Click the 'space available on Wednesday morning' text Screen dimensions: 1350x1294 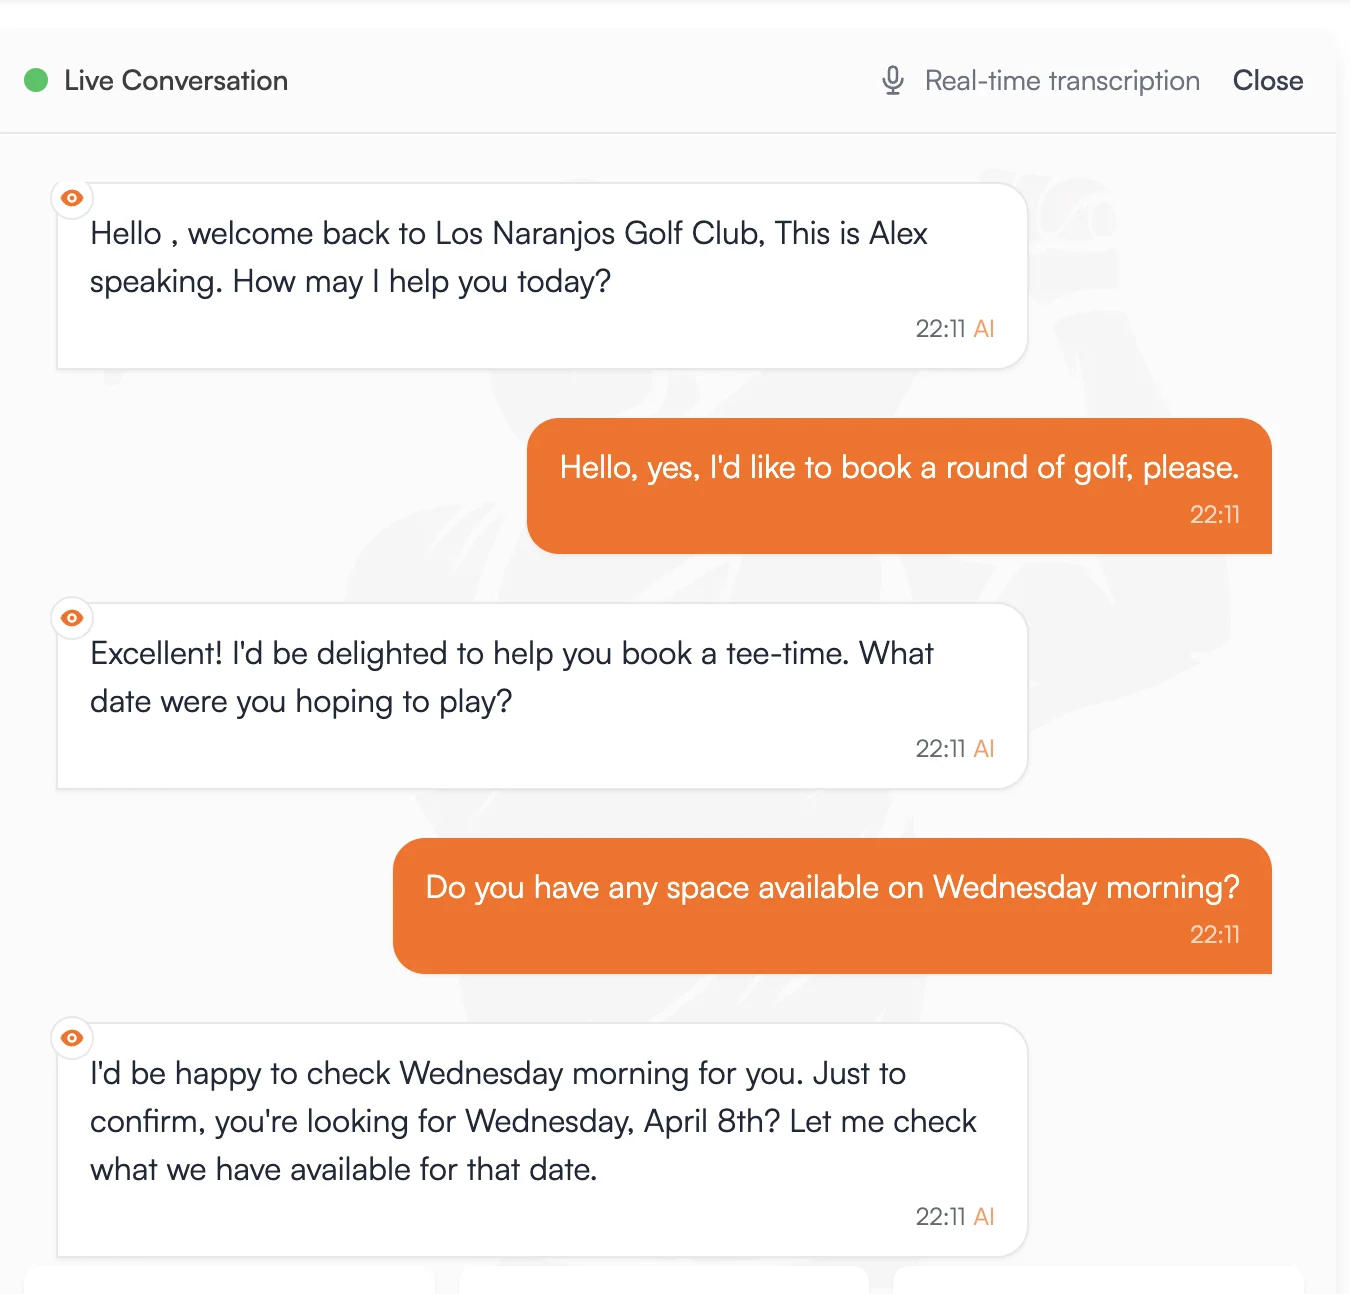832,887
